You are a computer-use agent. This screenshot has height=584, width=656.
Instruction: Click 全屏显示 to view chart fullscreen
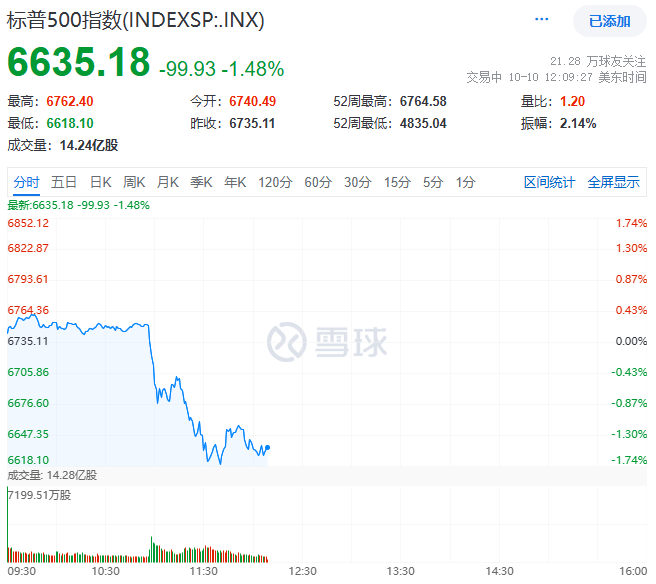[613, 182]
